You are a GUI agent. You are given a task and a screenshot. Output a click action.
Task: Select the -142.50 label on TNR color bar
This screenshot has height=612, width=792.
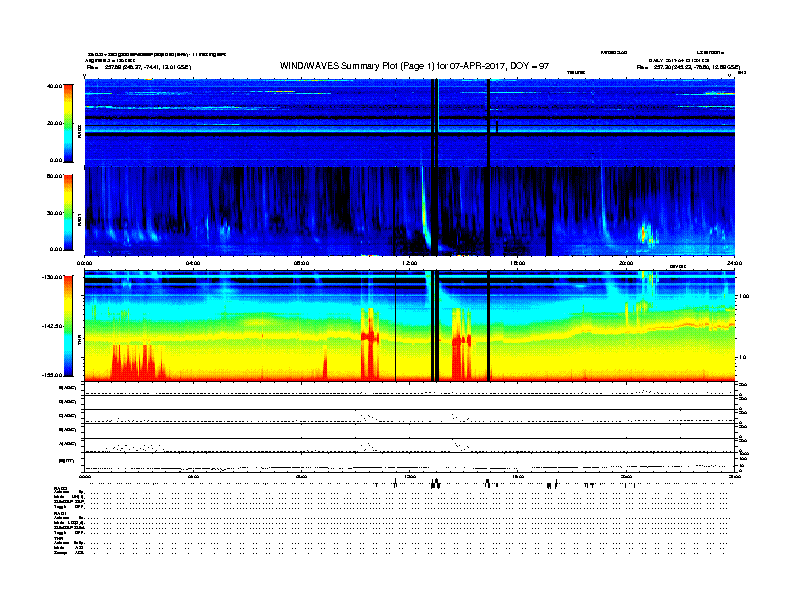(52, 326)
